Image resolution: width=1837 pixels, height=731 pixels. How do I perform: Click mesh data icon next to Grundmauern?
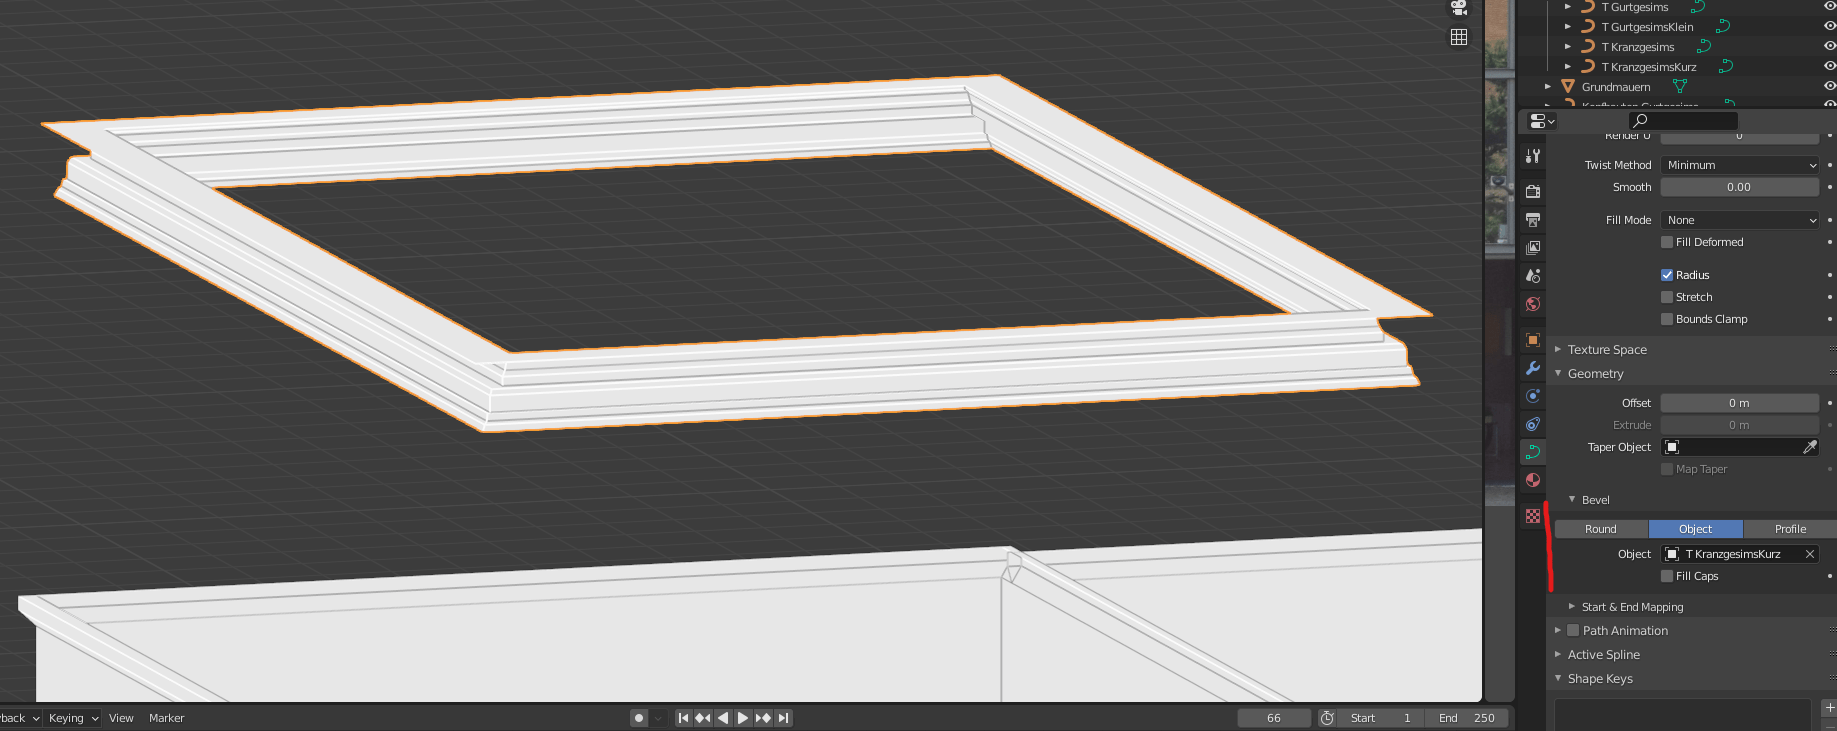pos(1680,87)
